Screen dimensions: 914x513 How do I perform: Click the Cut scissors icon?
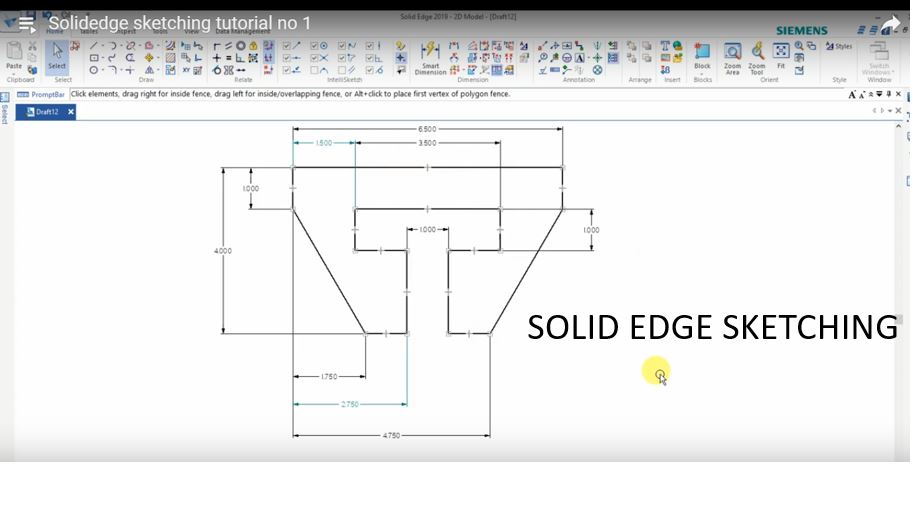[33, 45]
